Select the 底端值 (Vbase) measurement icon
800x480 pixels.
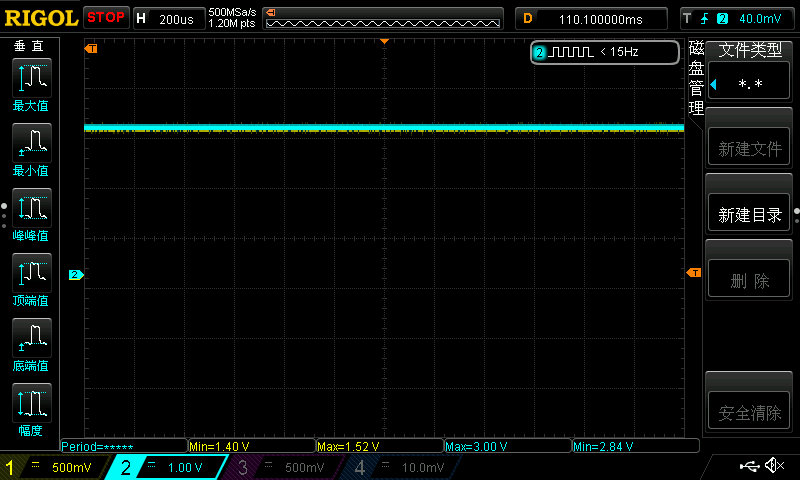32,338
